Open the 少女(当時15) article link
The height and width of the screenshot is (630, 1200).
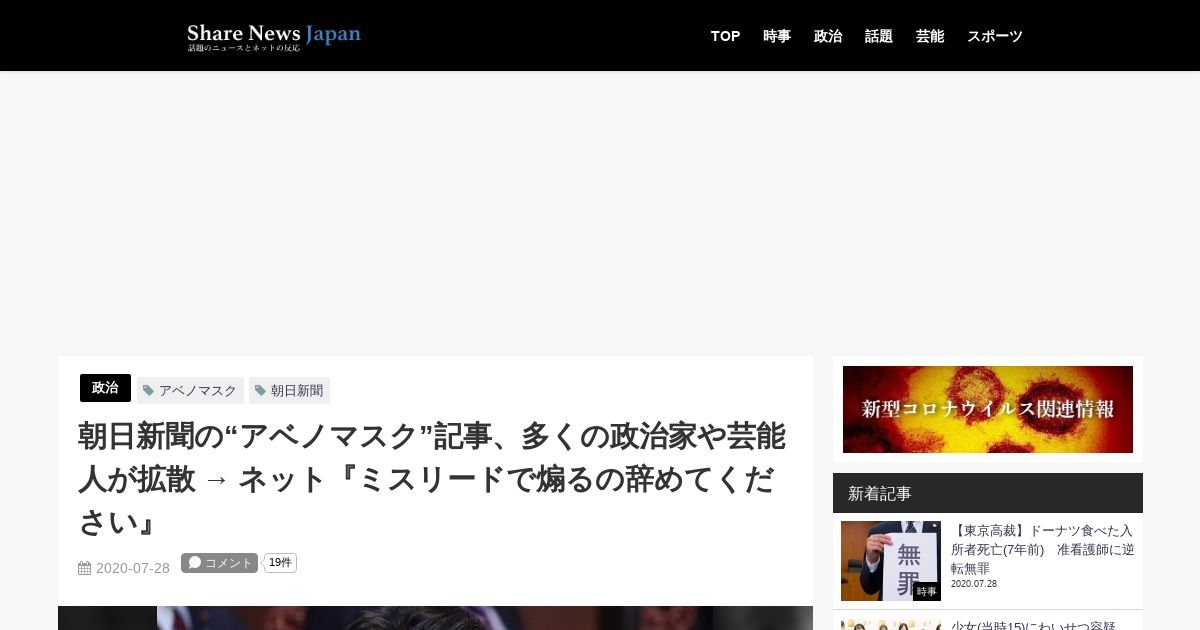click(1033, 625)
